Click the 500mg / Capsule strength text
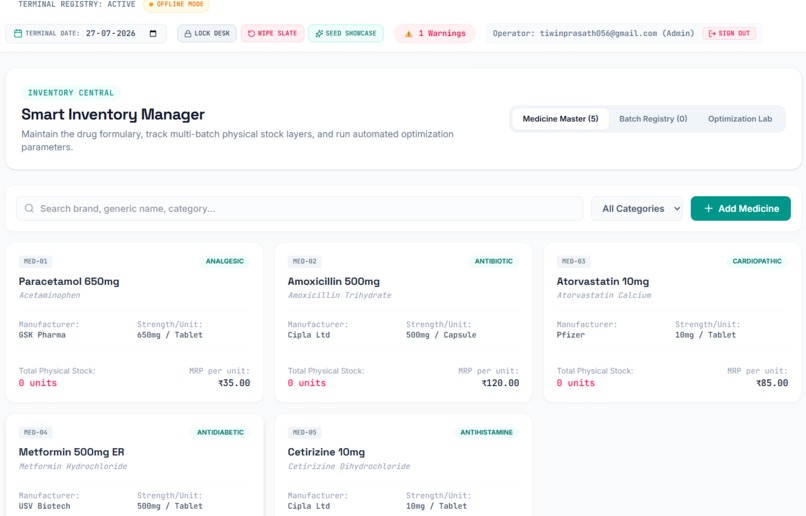 (441, 335)
